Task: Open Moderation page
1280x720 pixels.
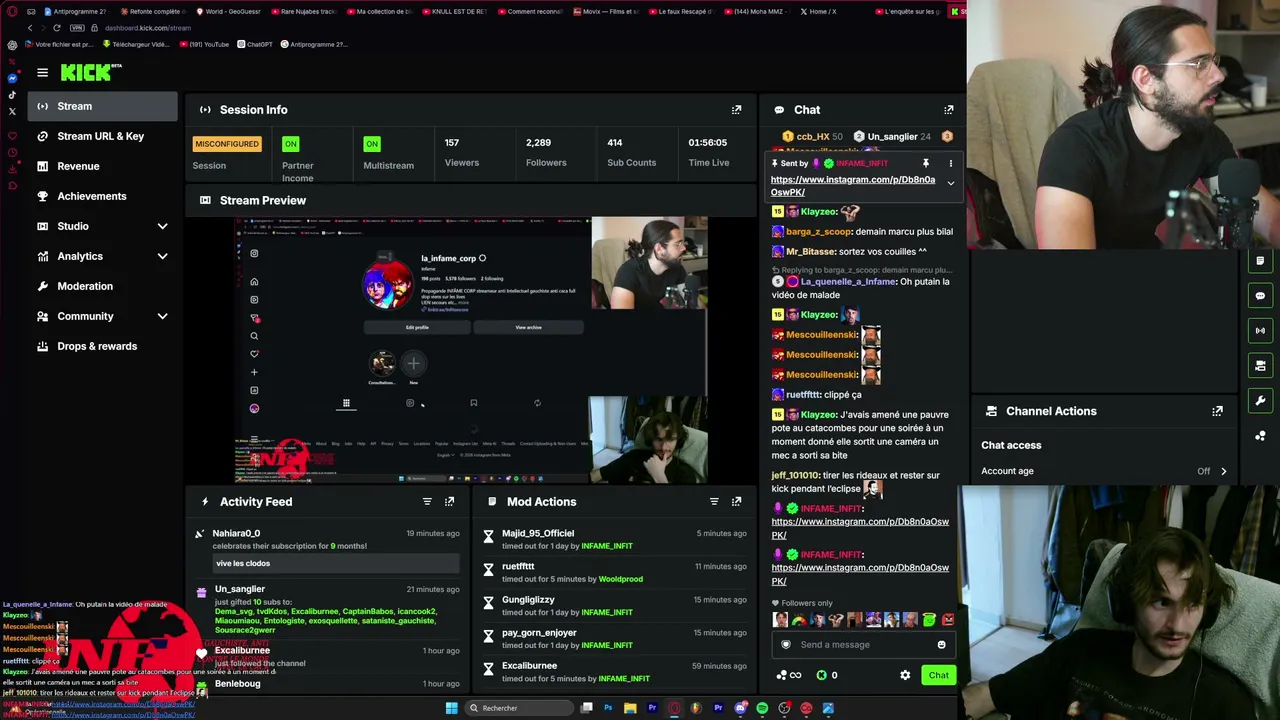Action: tap(102, 286)
